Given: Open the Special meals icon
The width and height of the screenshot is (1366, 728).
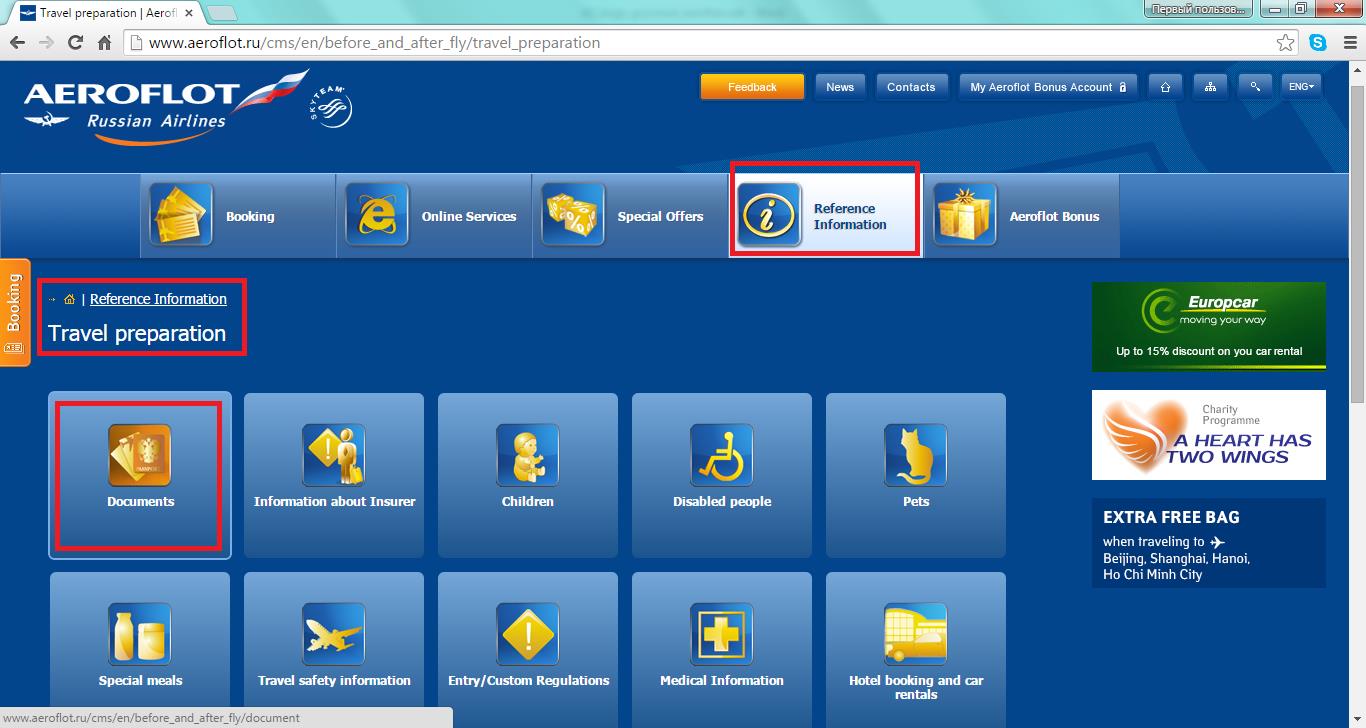Looking at the screenshot, I should pyautogui.click(x=140, y=634).
